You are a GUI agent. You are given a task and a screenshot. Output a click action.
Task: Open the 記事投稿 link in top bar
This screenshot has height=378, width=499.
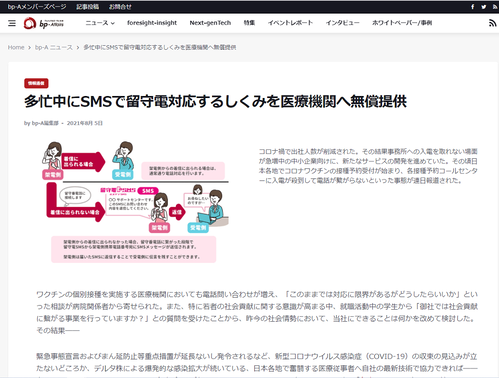(x=87, y=7)
